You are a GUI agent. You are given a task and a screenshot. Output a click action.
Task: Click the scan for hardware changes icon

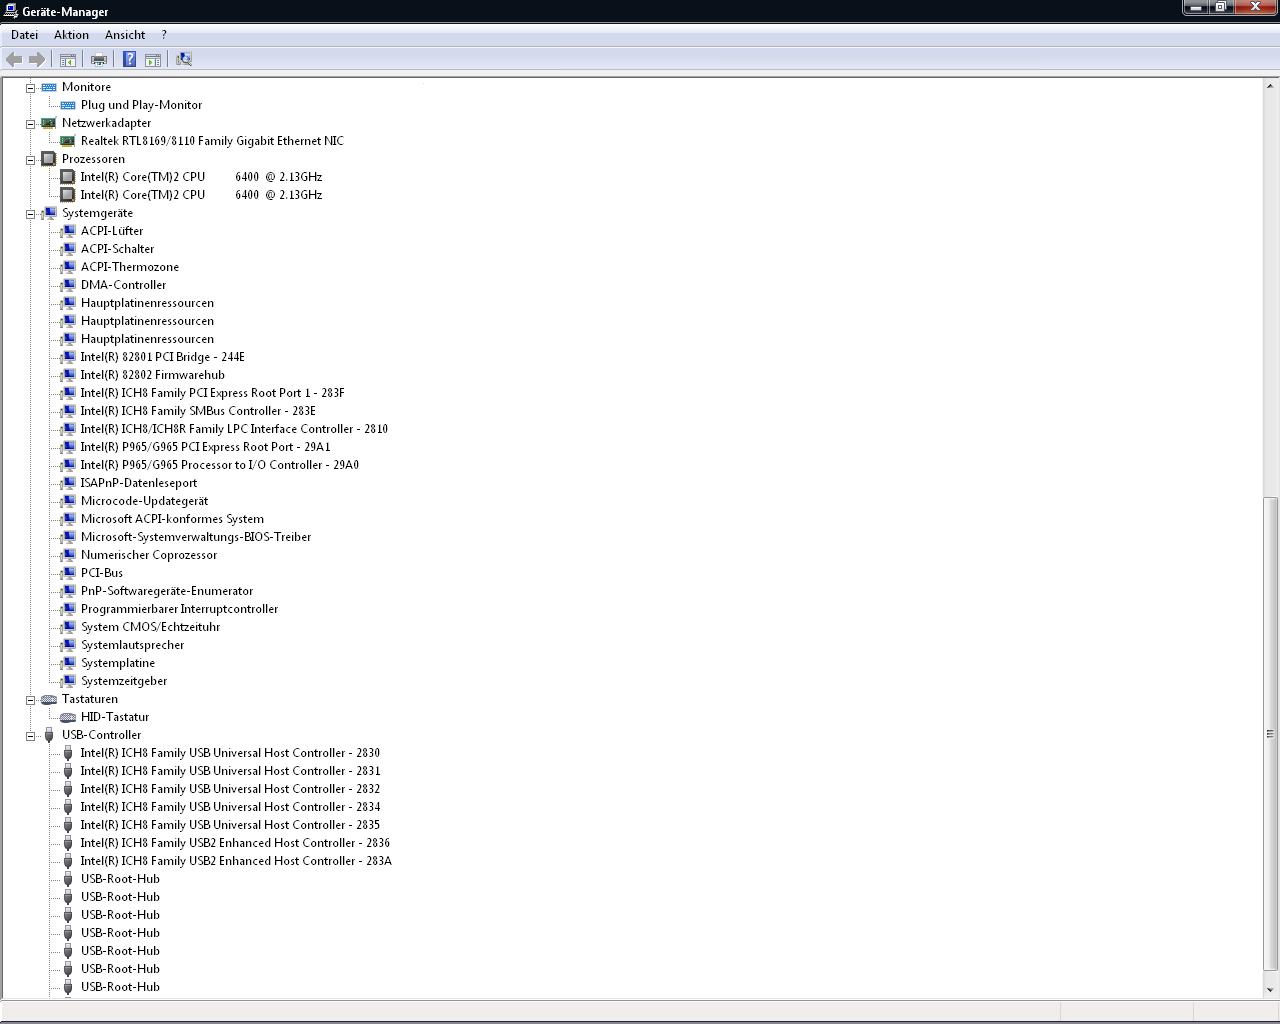(x=184, y=60)
